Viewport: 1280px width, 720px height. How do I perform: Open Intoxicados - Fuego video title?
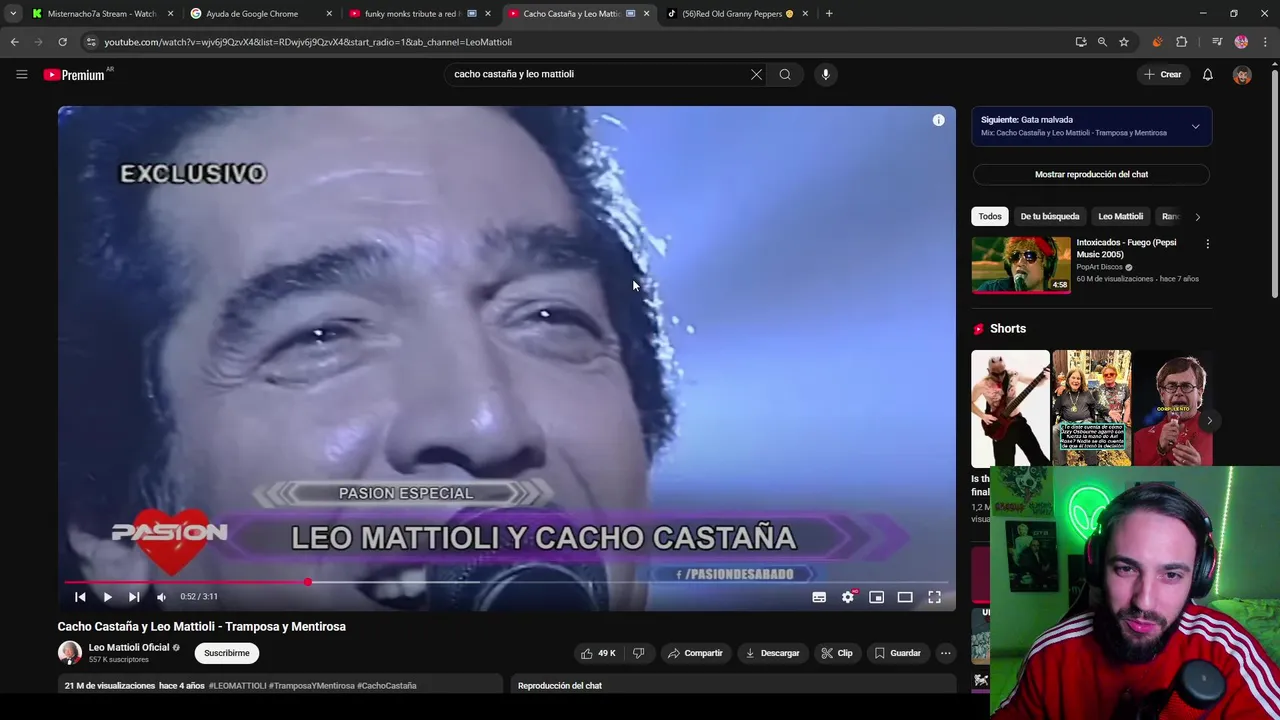pos(1126,248)
